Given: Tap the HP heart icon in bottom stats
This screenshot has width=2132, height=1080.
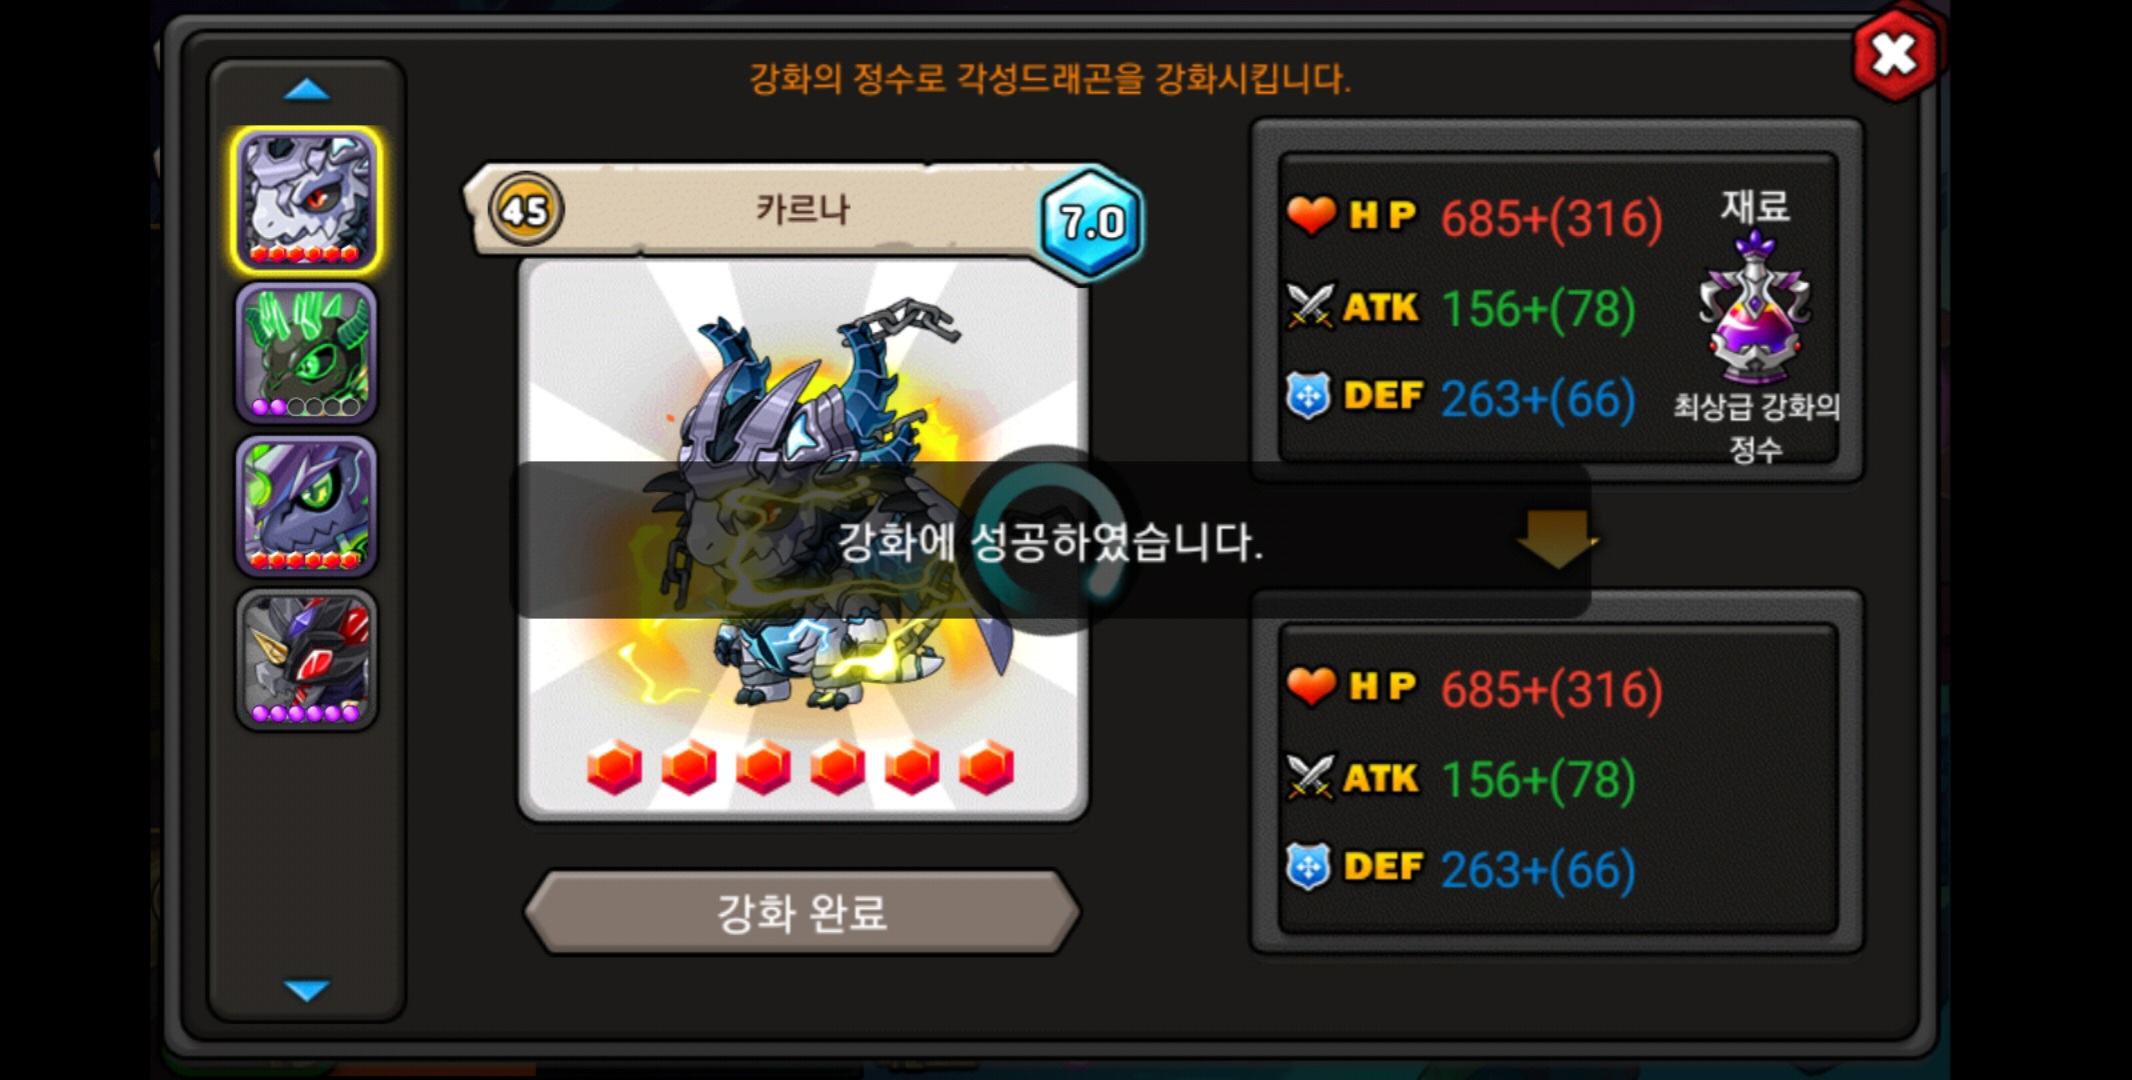Looking at the screenshot, I should click(1310, 685).
